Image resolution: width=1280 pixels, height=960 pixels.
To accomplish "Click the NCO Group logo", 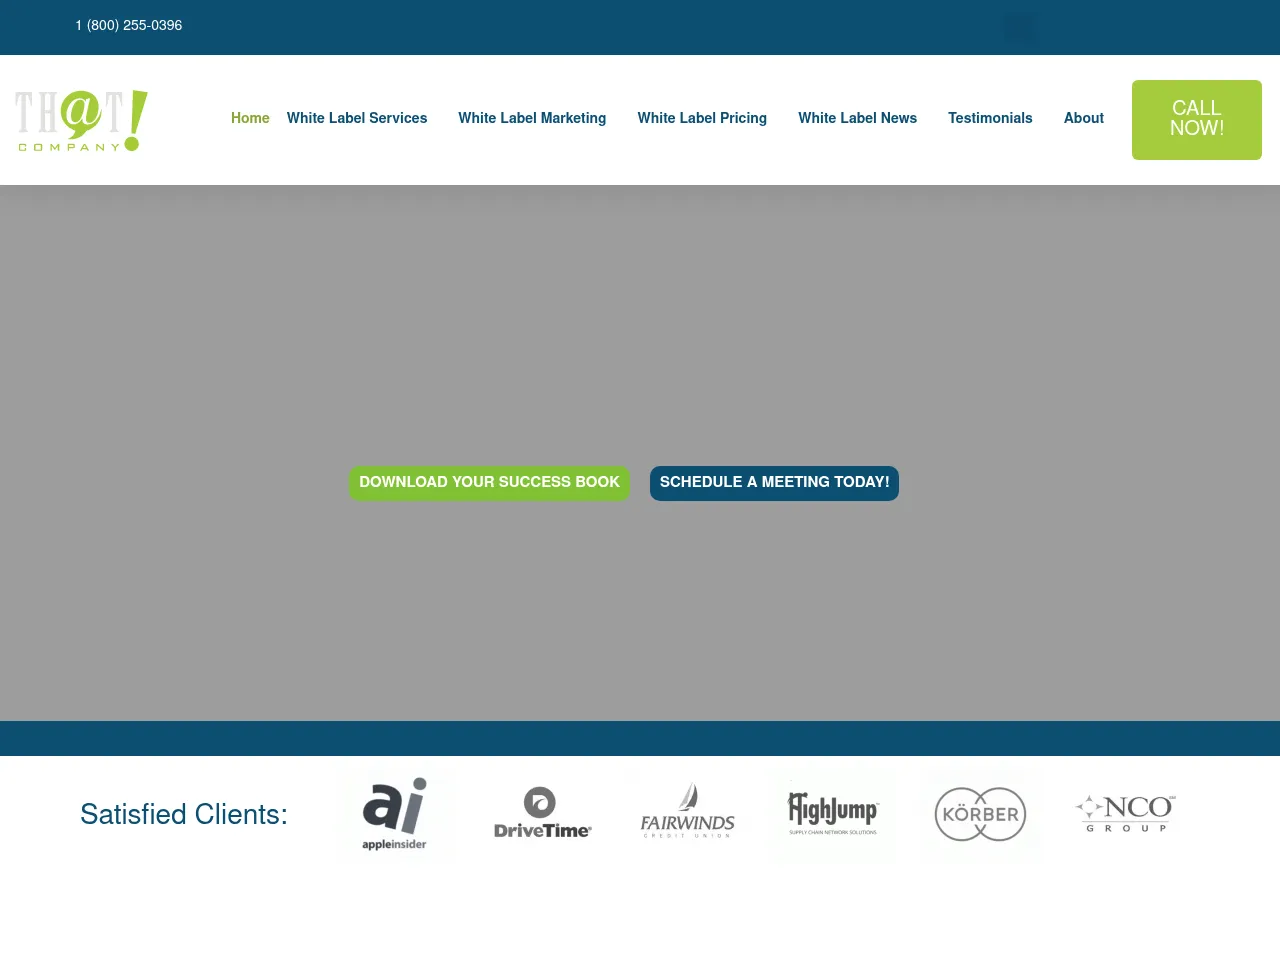I will click(1124, 811).
